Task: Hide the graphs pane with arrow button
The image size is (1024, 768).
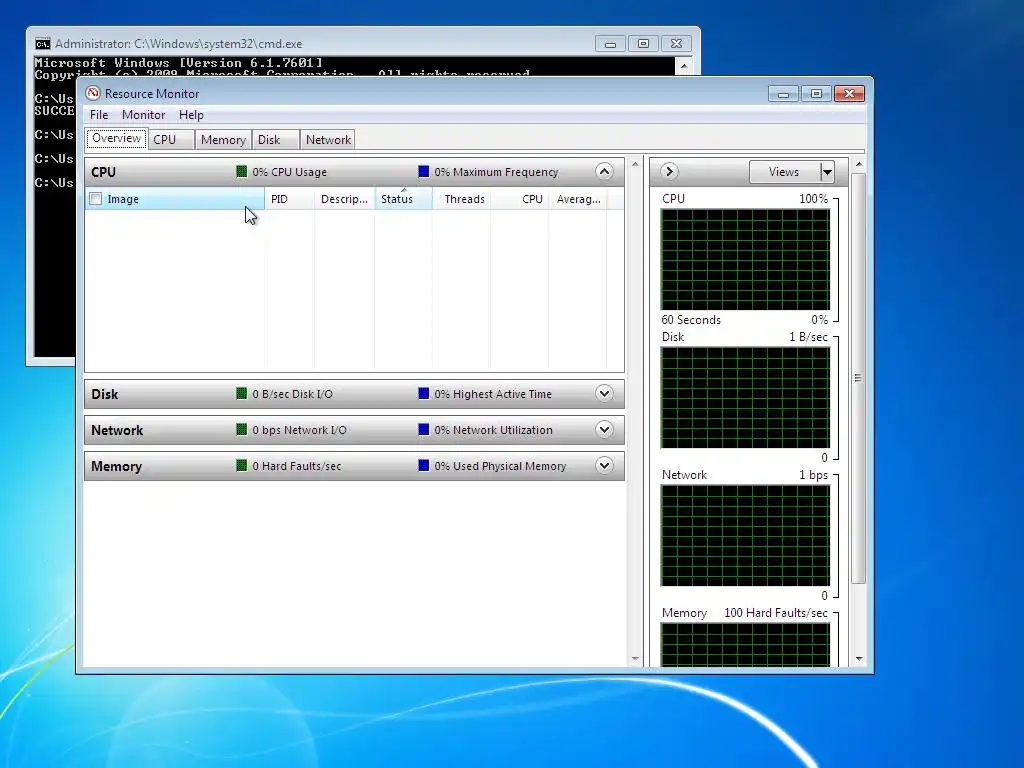Action: [669, 172]
